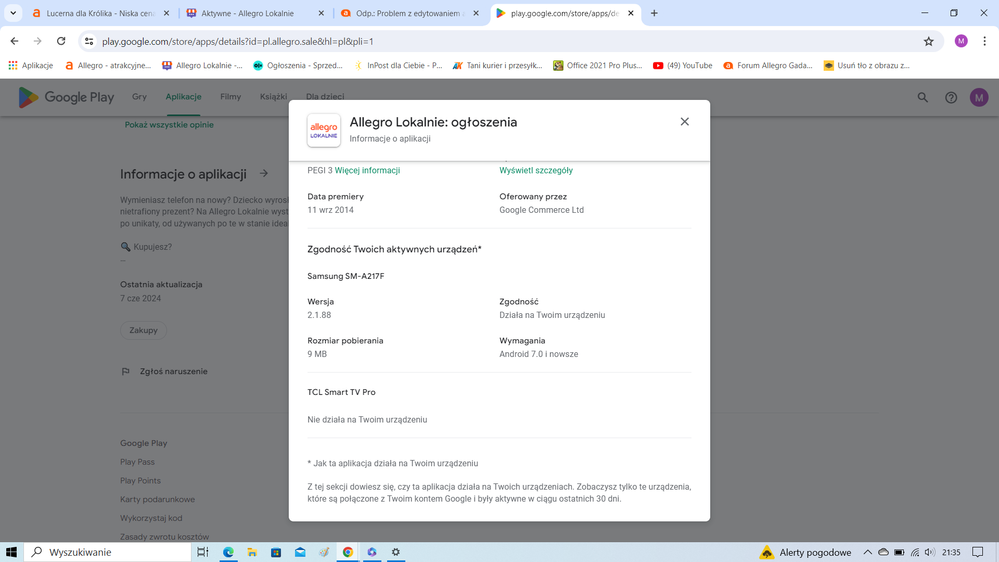Open Allegro - atrakcyjne bookmark
This screenshot has width=999, height=562.
(x=108, y=66)
